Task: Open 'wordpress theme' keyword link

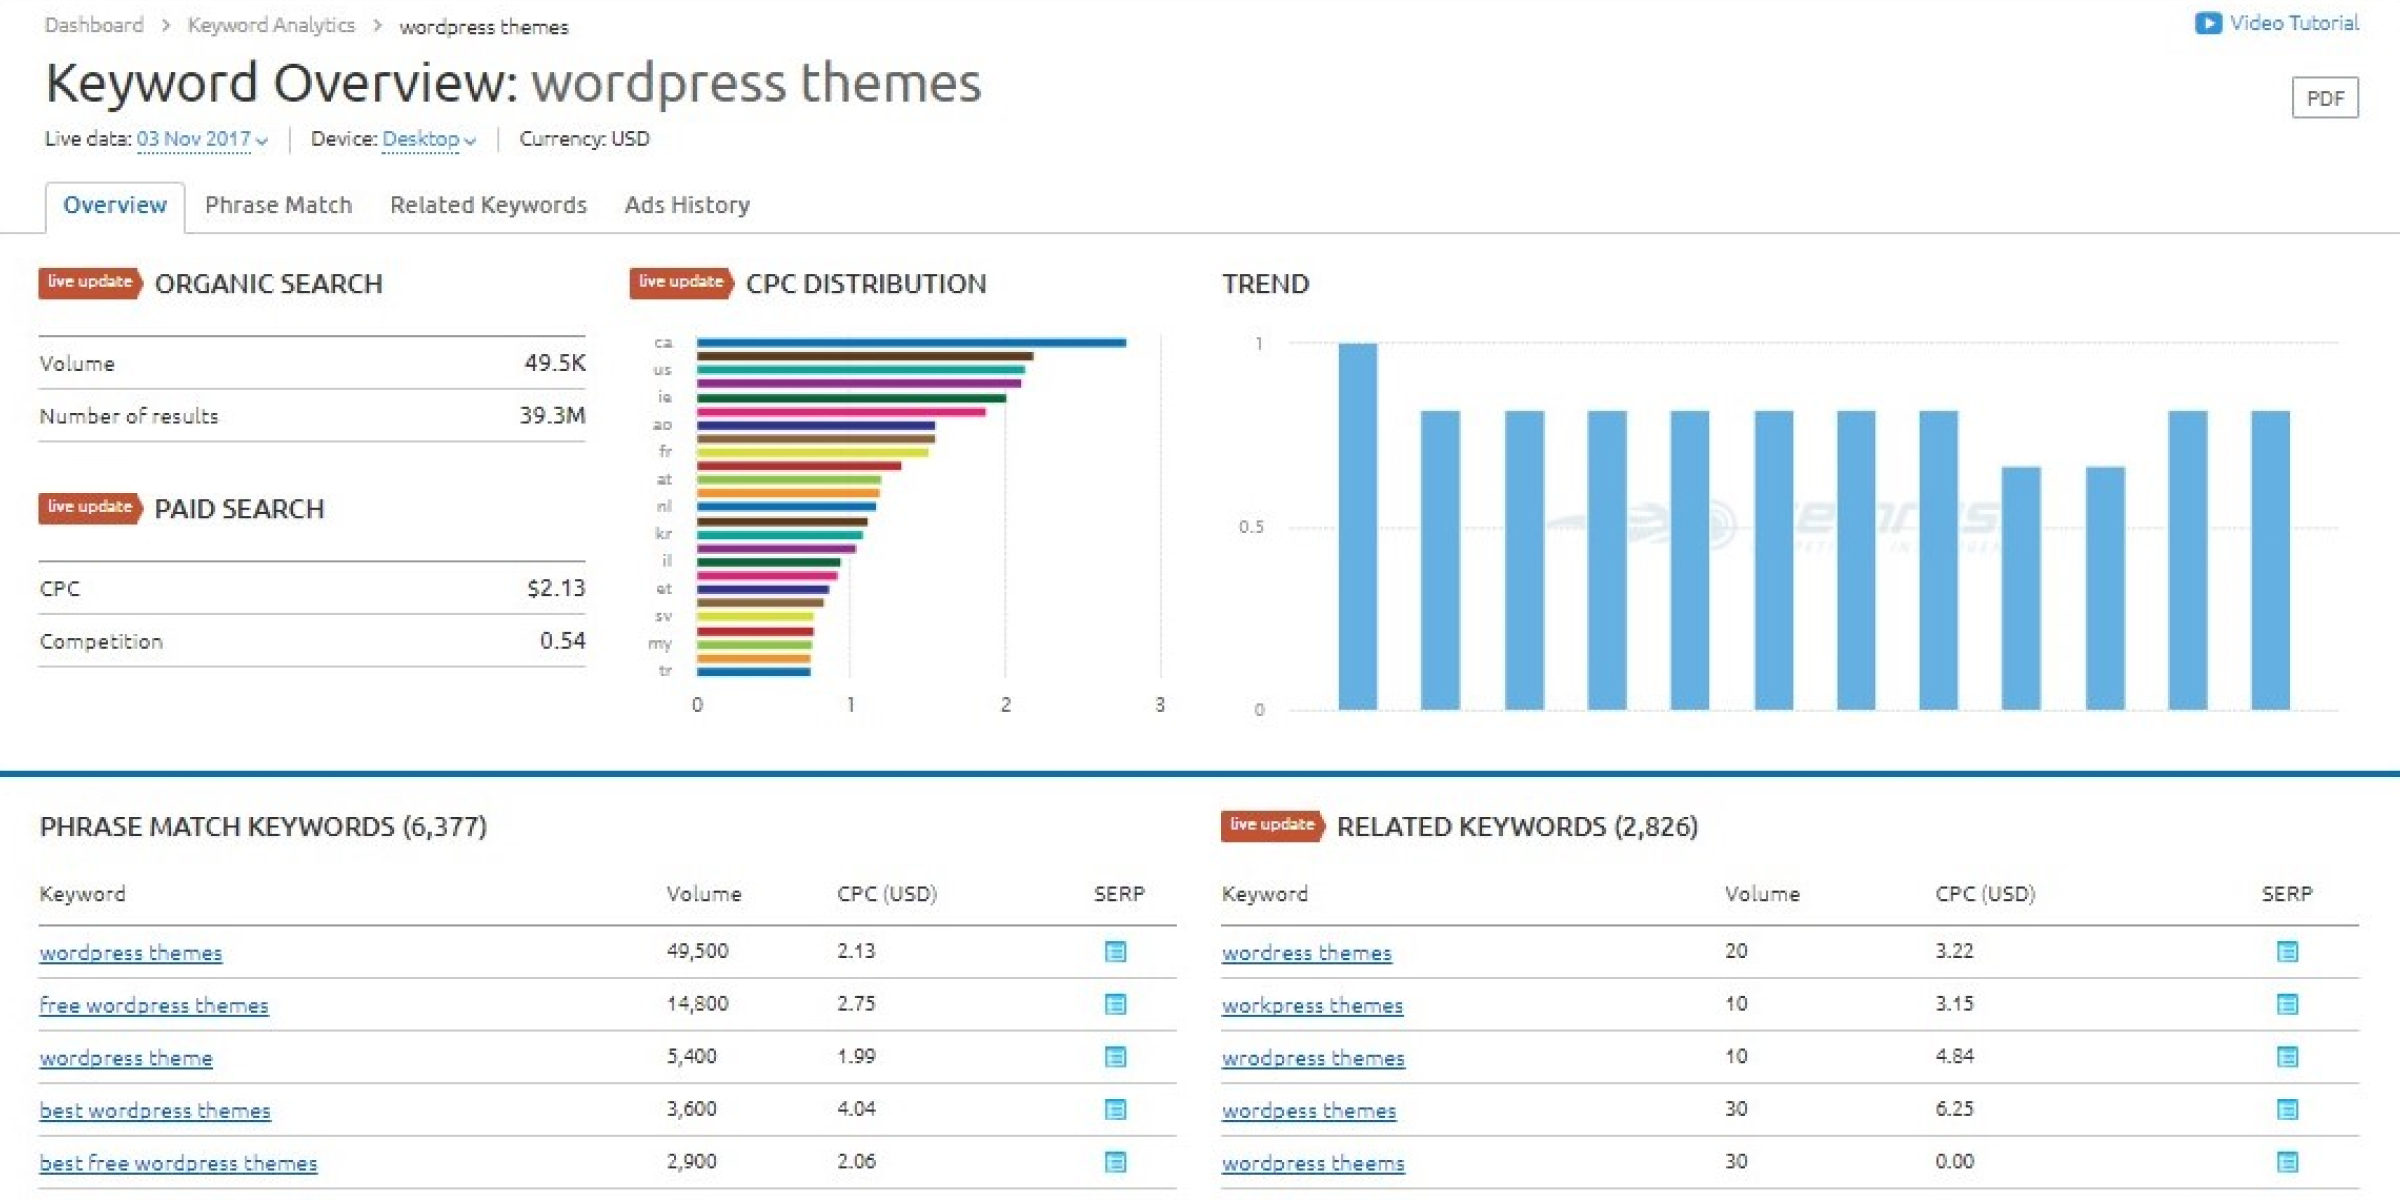Action: [x=126, y=1058]
